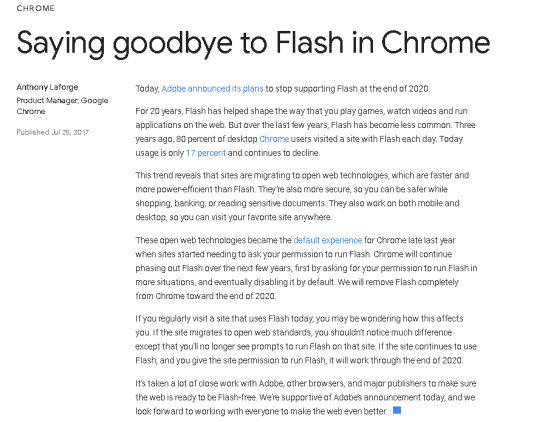Image resolution: width=554 pixels, height=422 pixels.
Task: Click the 'Saying goodbye to Flash in Chrome' headline
Action: coord(253,43)
